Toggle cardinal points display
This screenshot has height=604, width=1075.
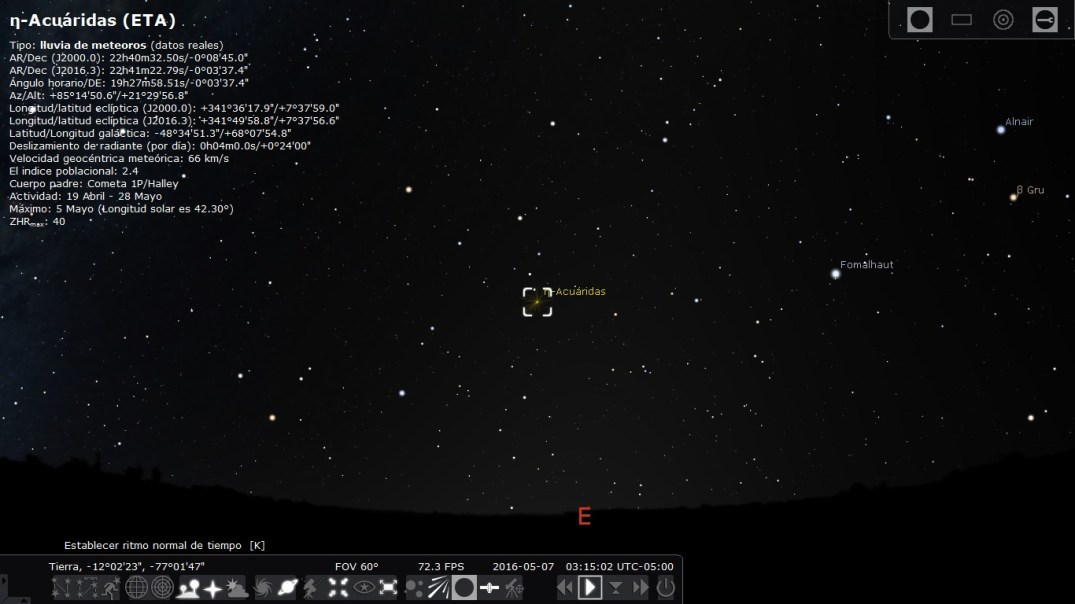click(212, 588)
